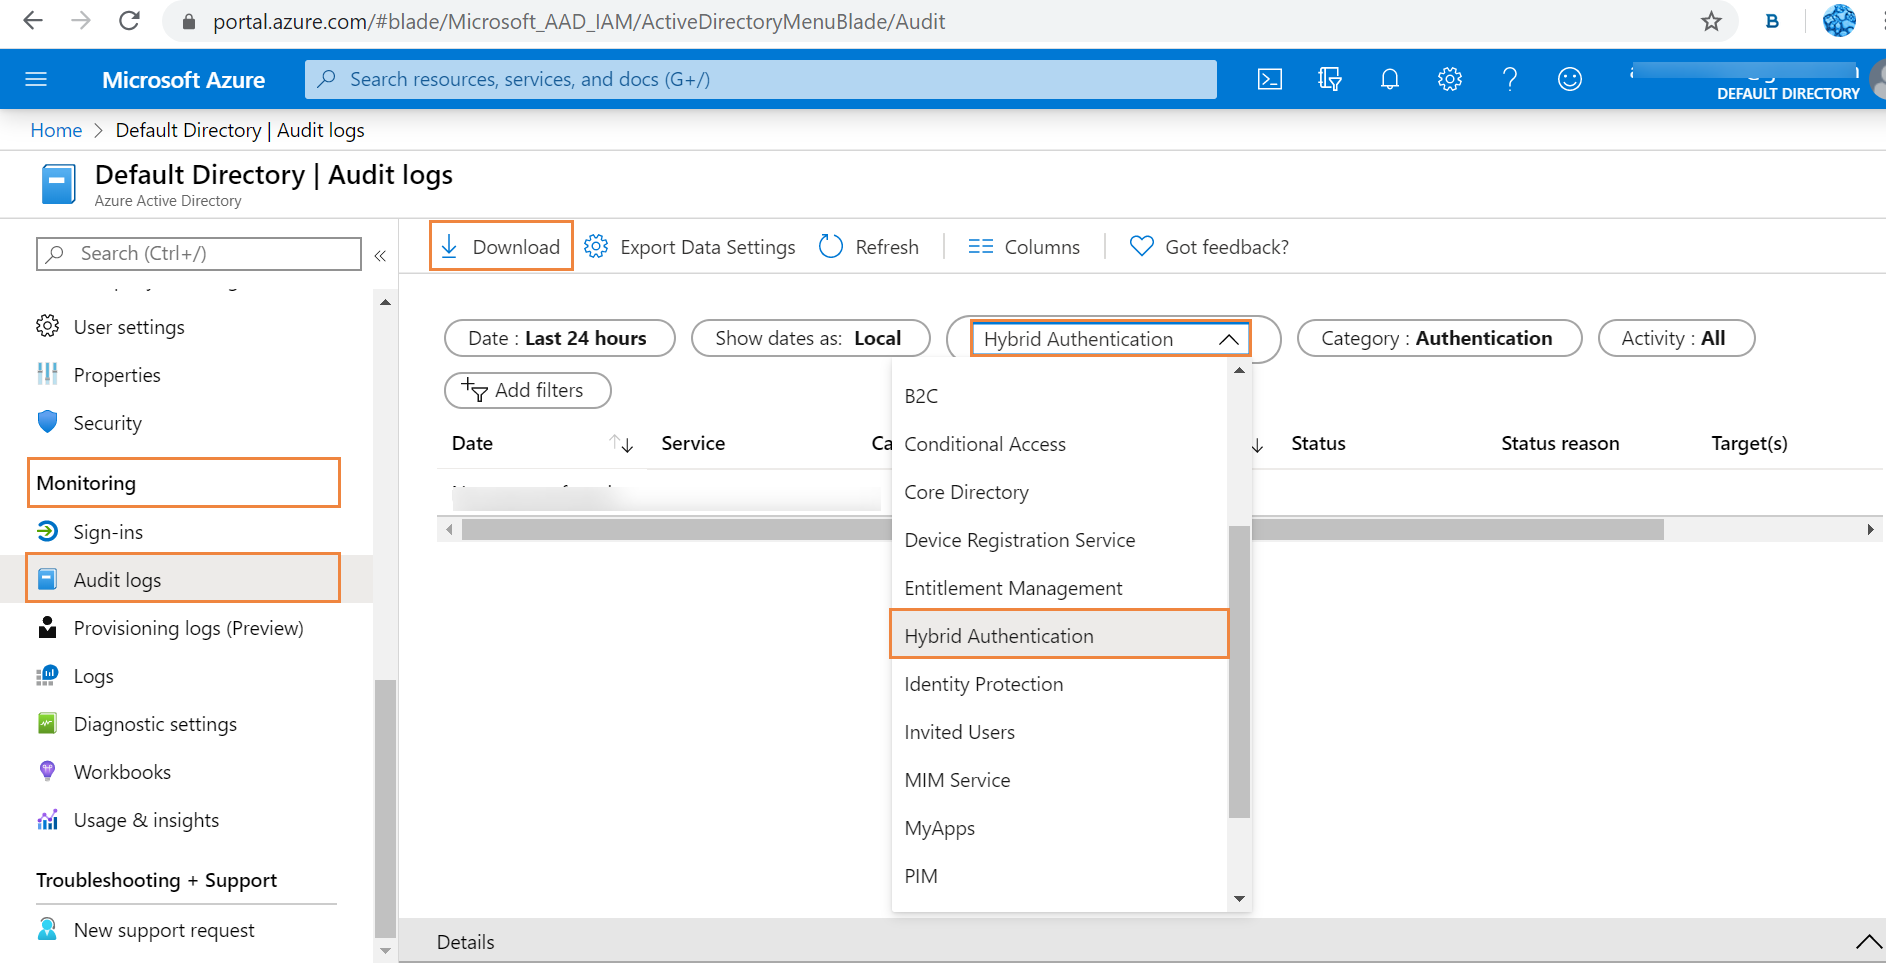The width and height of the screenshot is (1886, 963).
Task: Click the Diagnostic settings green icon
Action: (x=47, y=723)
